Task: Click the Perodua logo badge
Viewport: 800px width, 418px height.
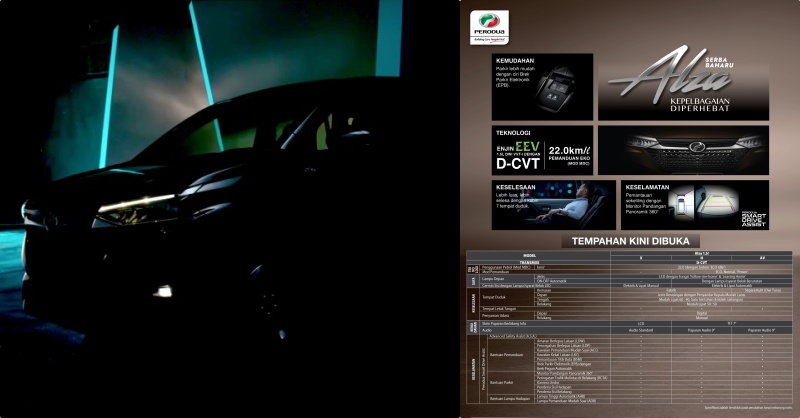Action: [x=489, y=28]
